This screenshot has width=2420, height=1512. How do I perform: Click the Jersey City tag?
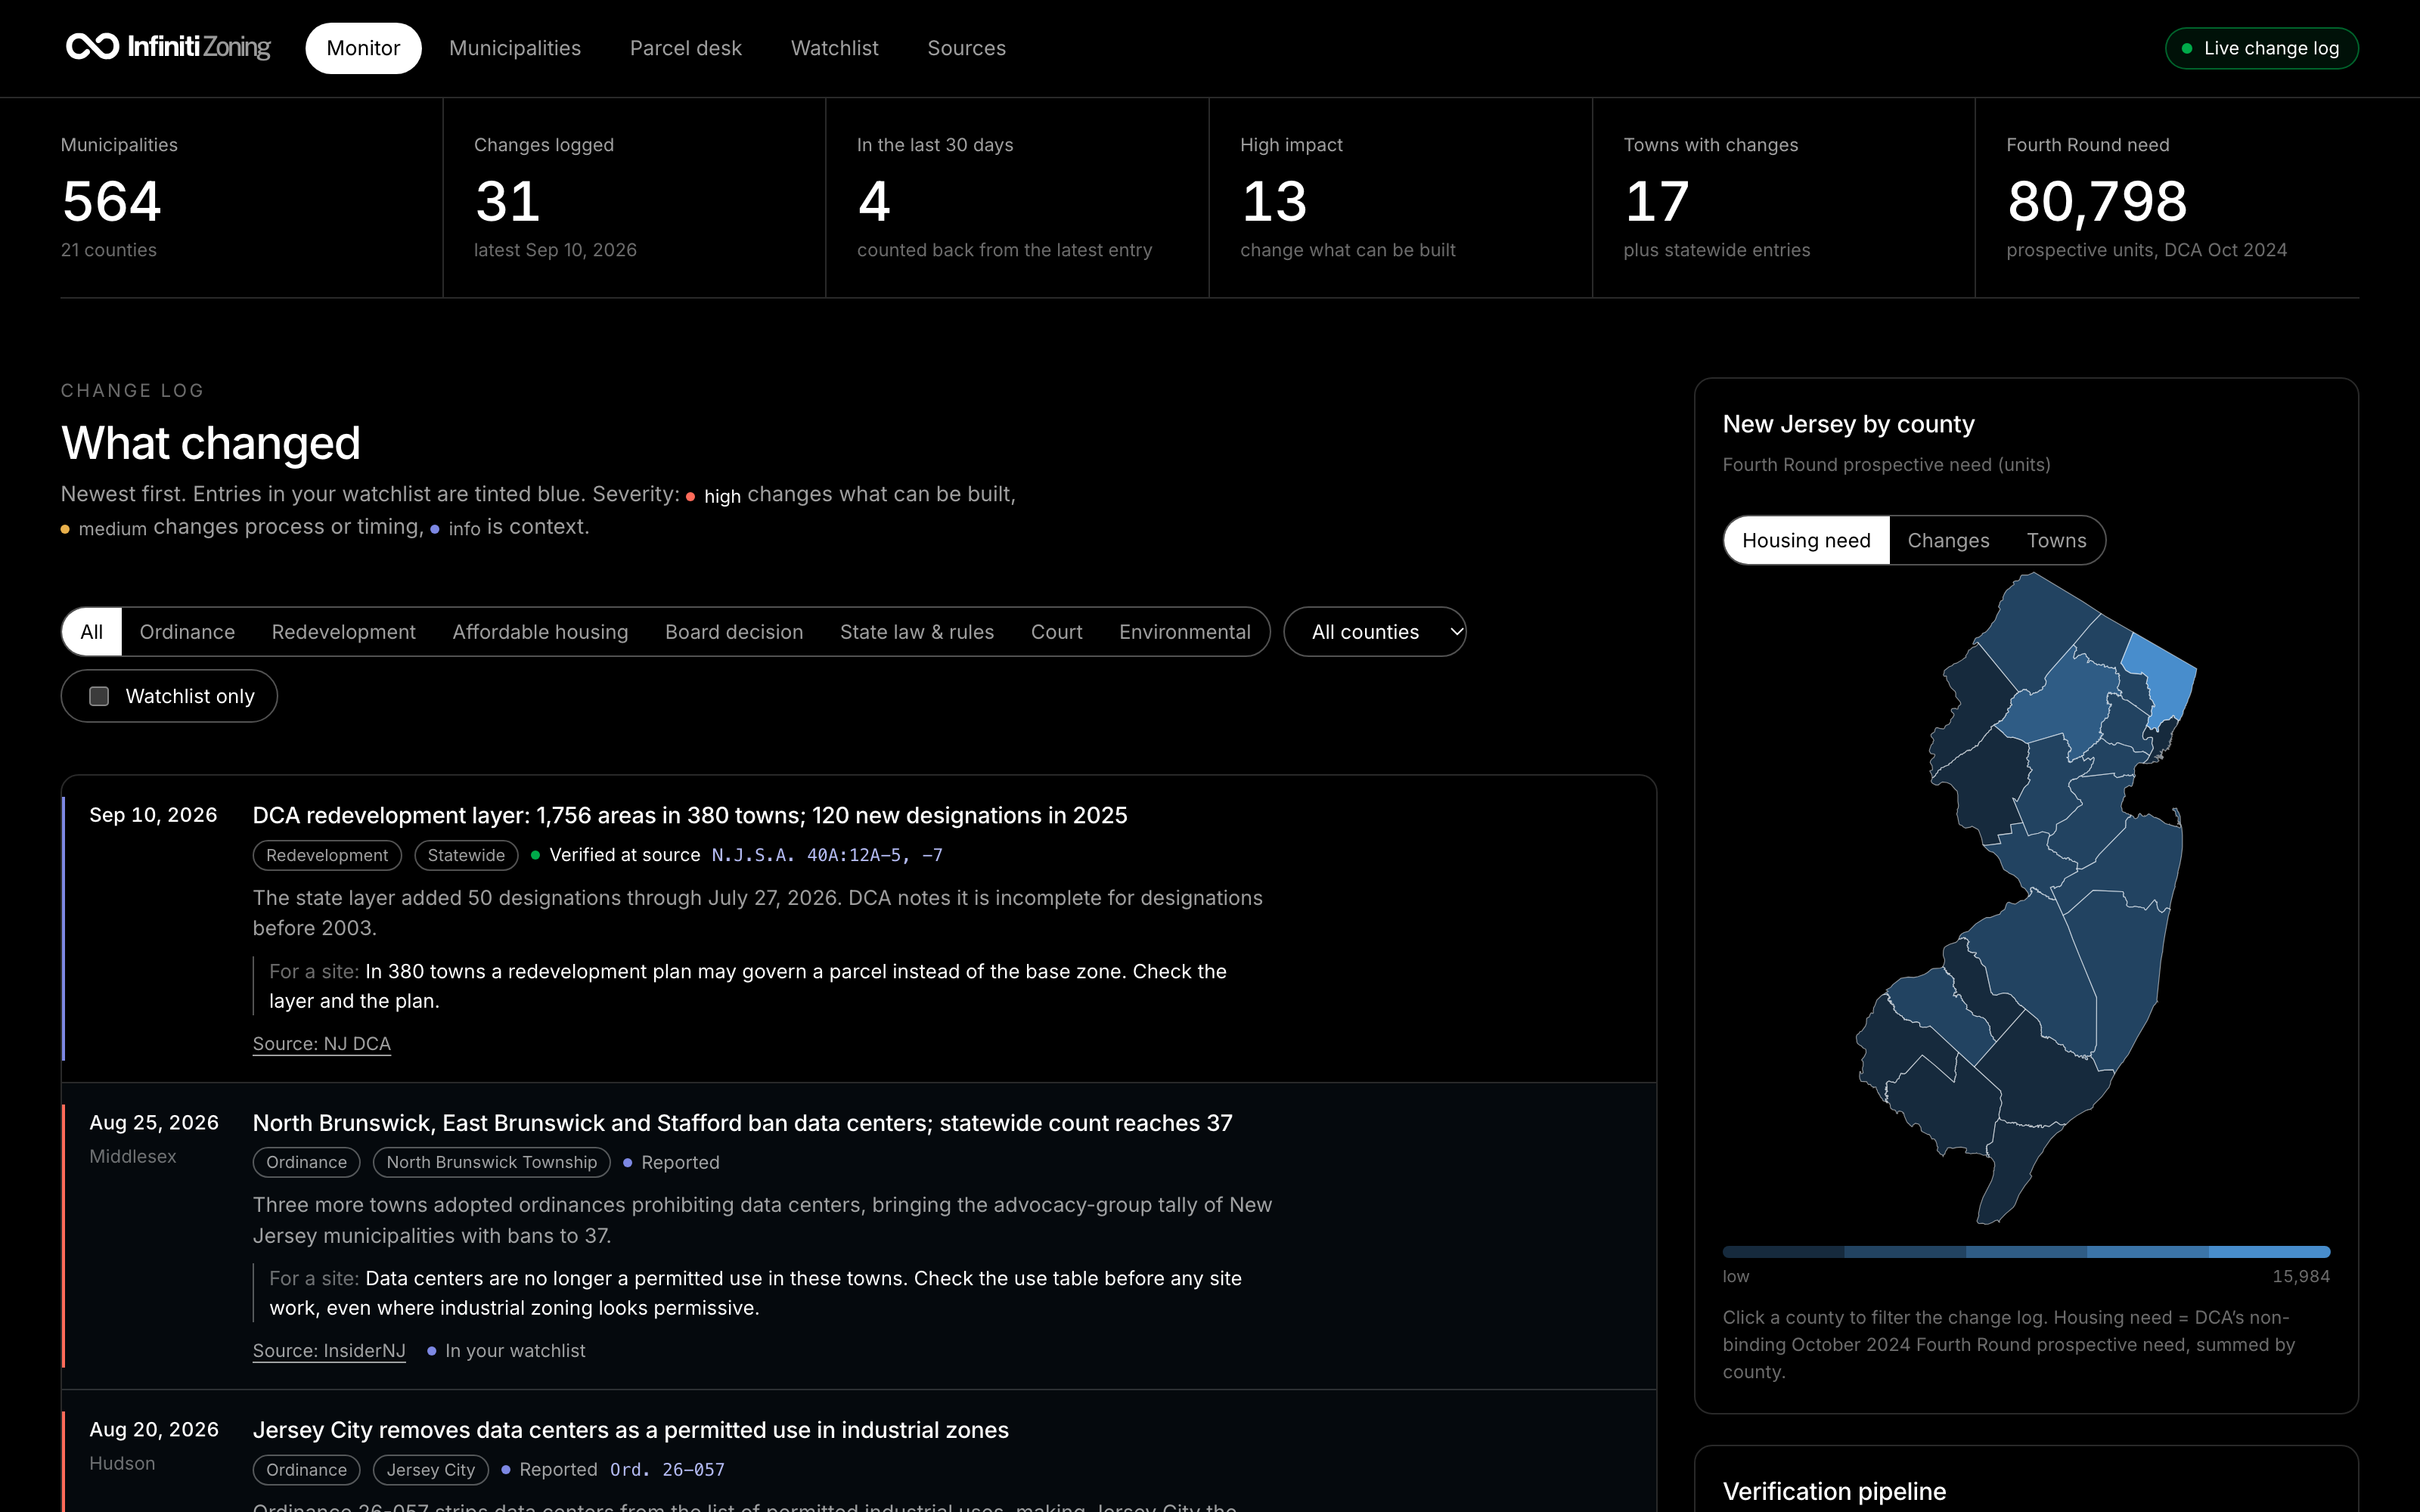(430, 1469)
